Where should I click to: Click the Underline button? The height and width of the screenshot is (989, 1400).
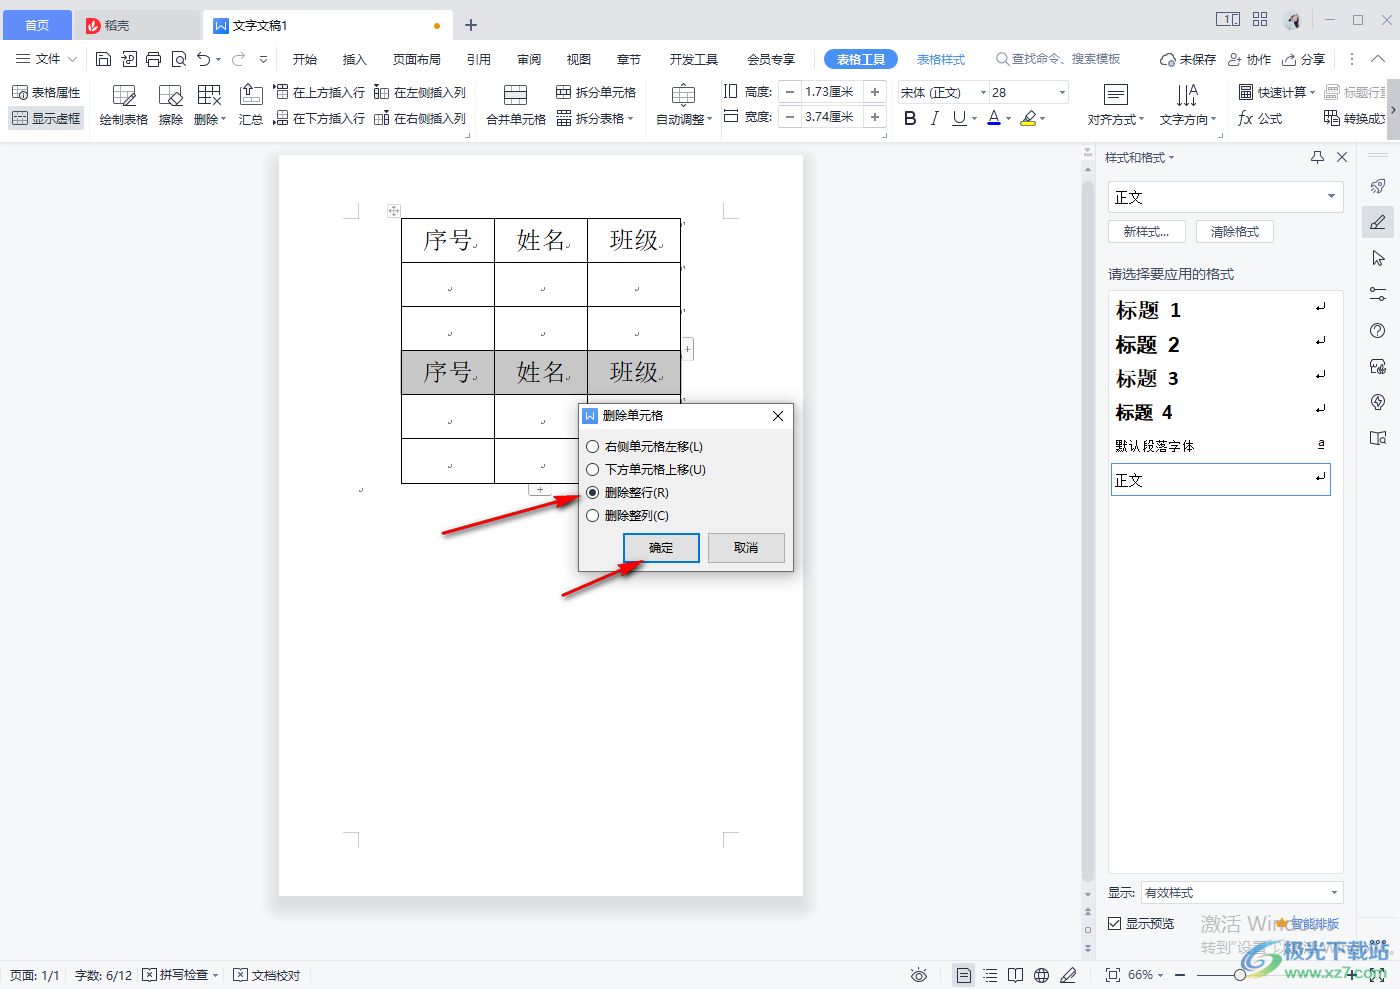959,118
